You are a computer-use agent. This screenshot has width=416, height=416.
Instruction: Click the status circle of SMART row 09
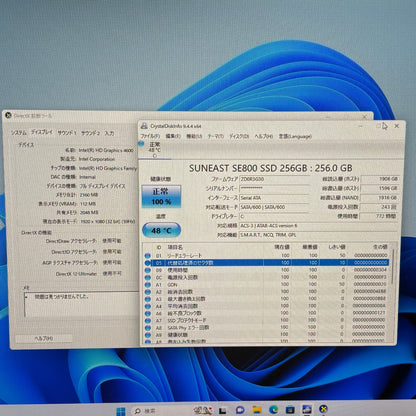pyautogui.click(x=147, y=270)
